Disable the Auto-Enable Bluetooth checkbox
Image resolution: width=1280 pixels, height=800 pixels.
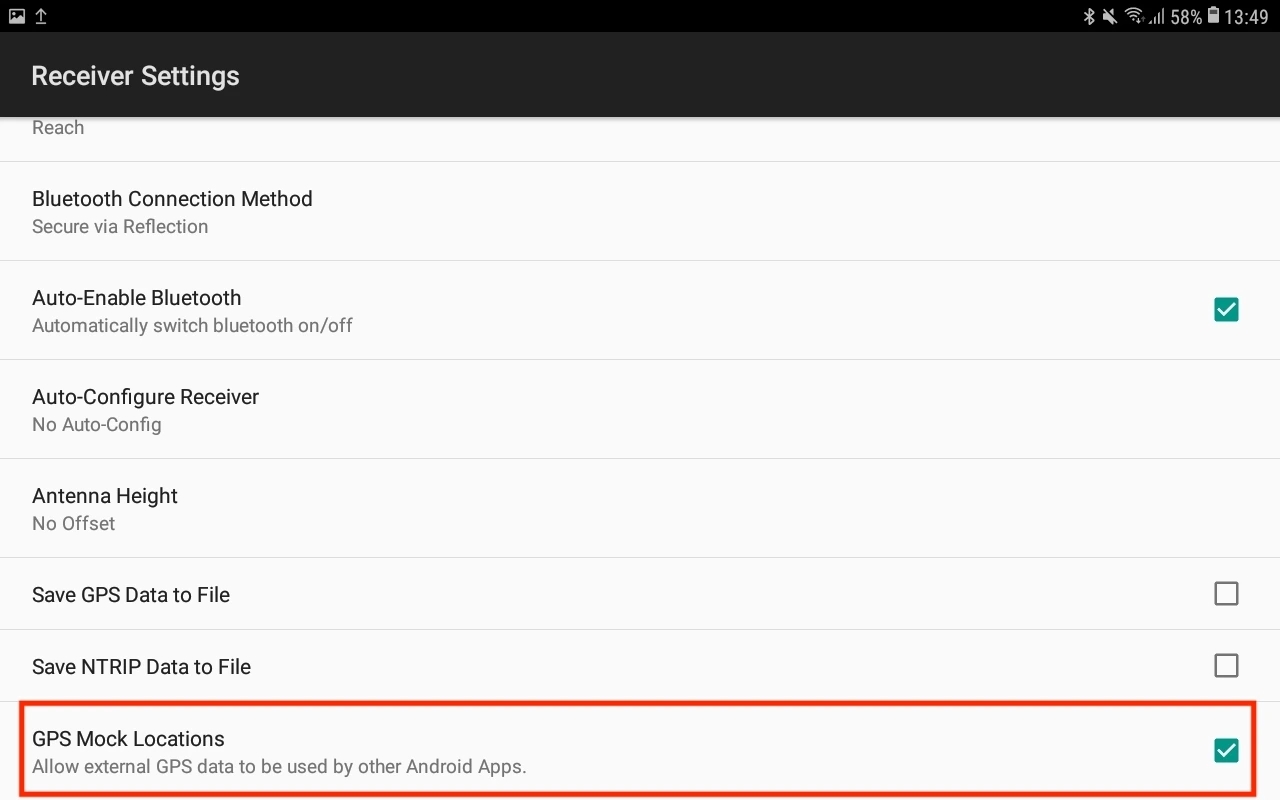(1226, 310)
